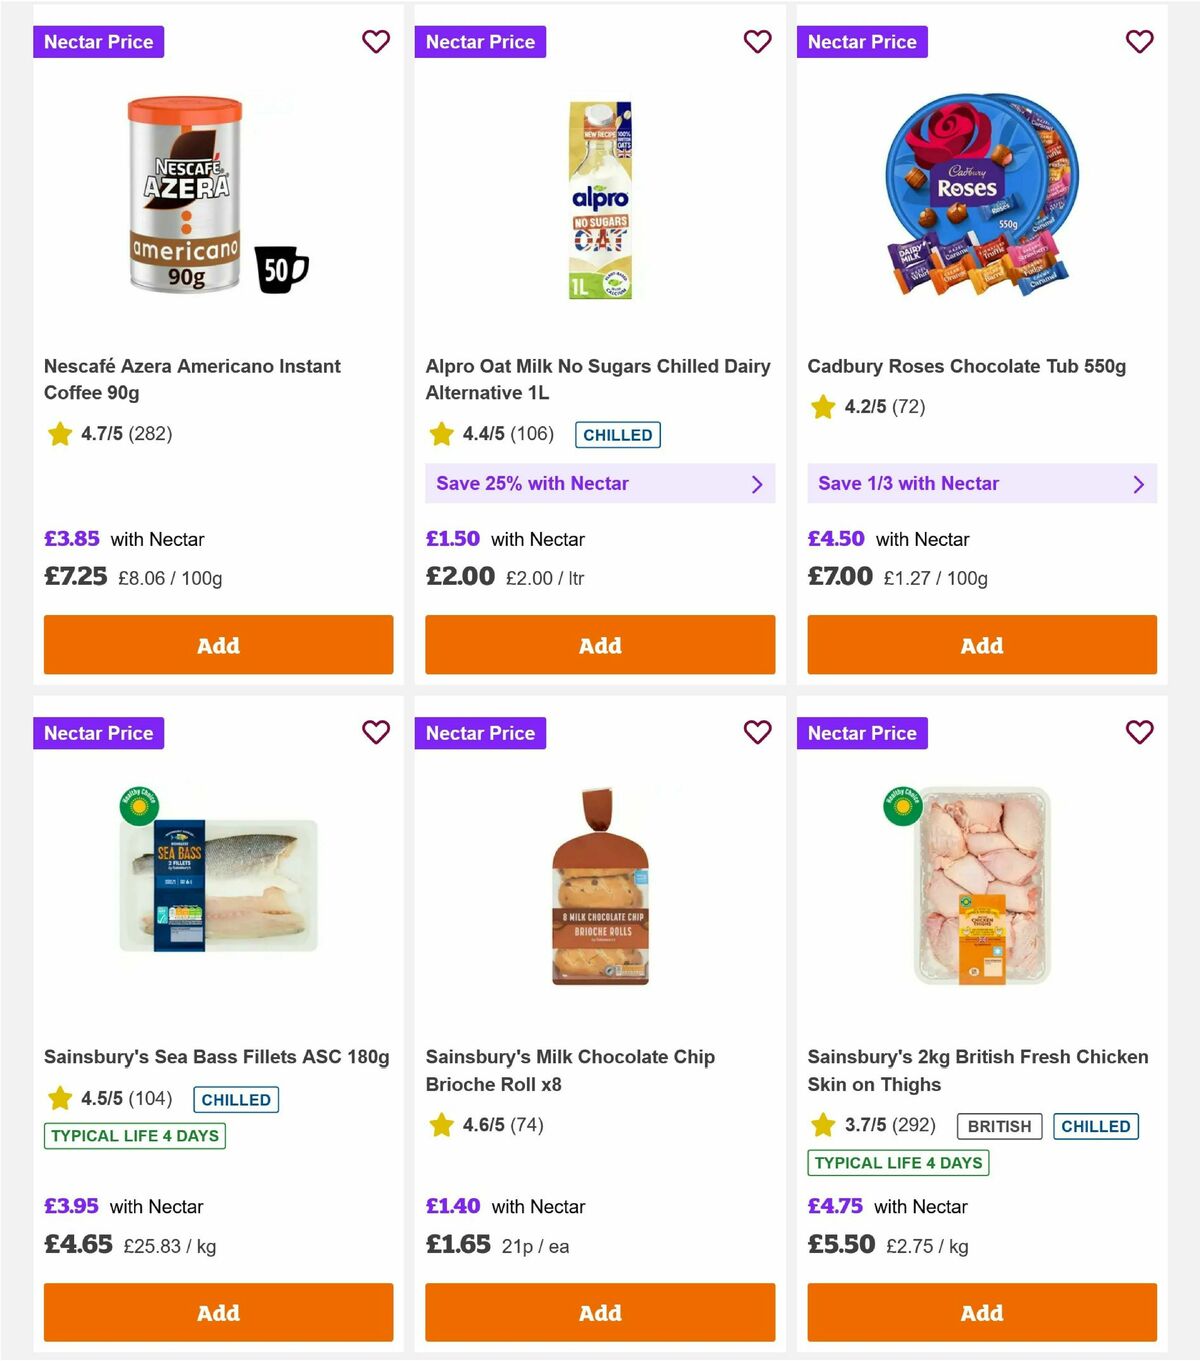Click the Nectar Price badge on Alpro card
1200x1361 pixels.
(481, 42)
